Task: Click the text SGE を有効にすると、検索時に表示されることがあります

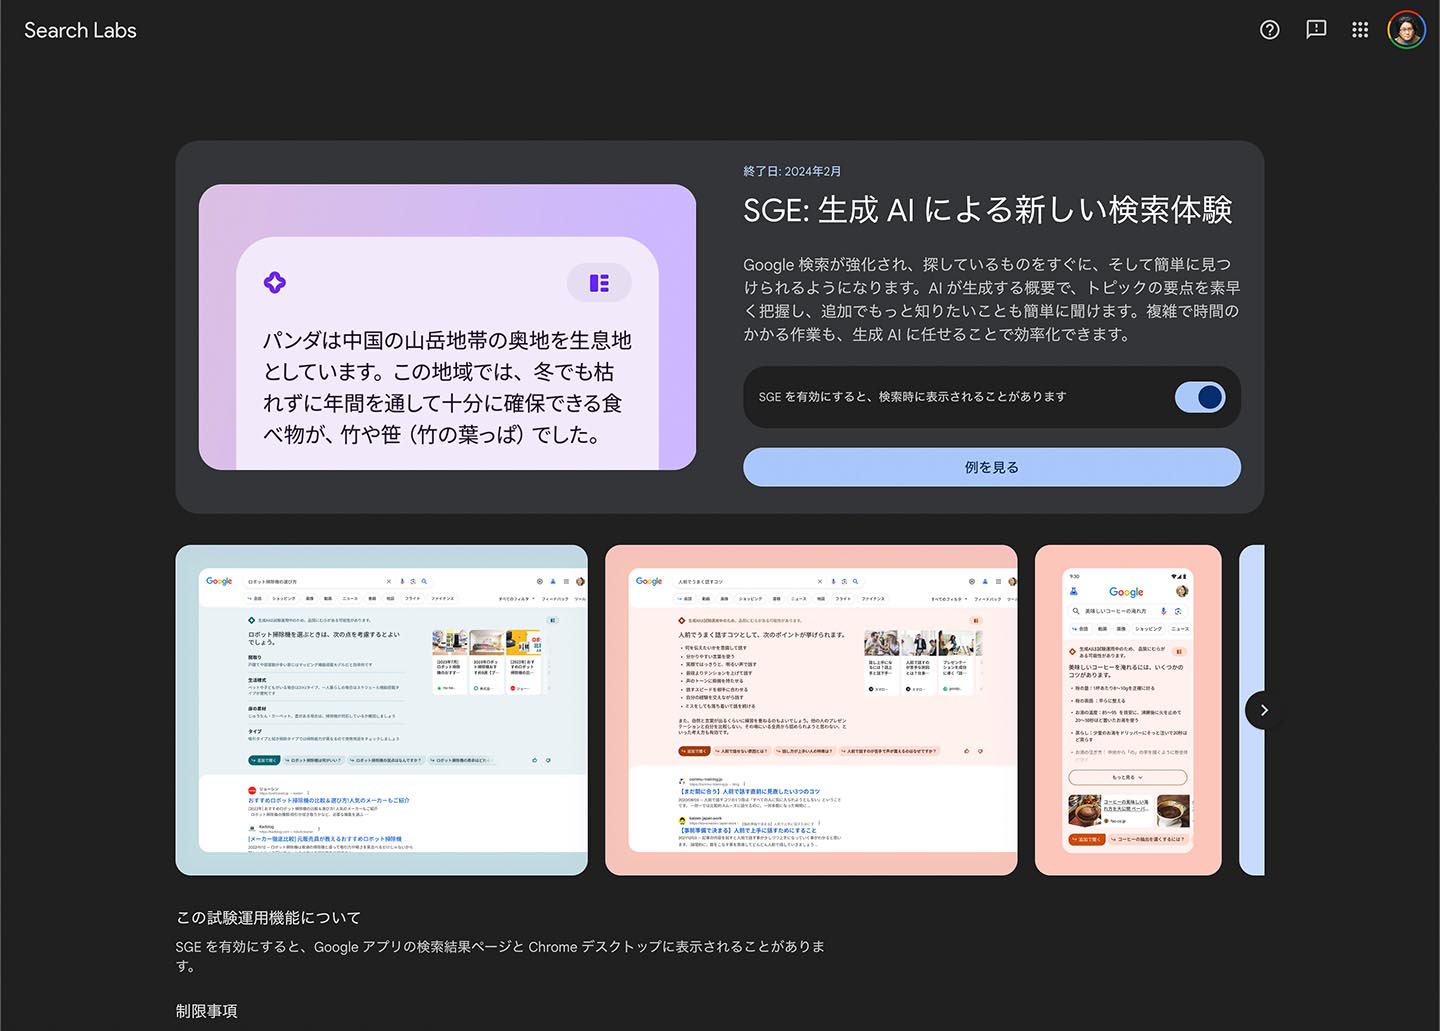Action: pyautogui.click(x=912, y=397)
